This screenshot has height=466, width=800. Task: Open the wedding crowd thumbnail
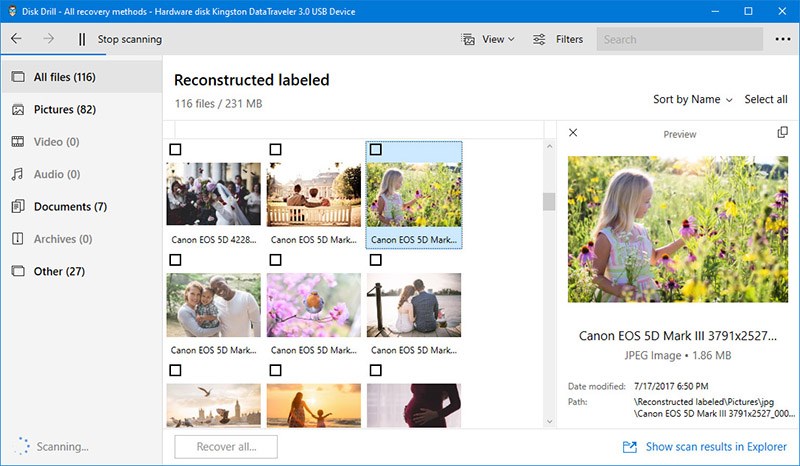tap(213, 194)
